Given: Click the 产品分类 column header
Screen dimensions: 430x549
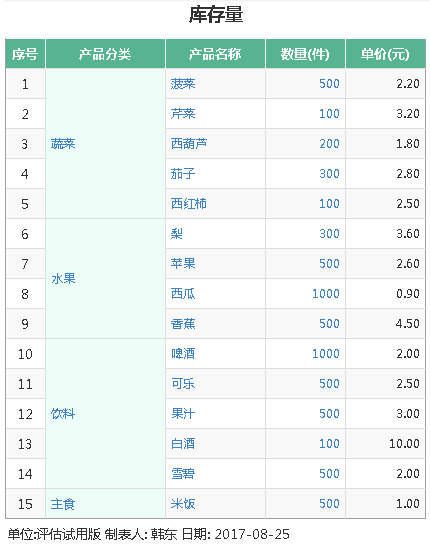Looking at the screenshot, I should pos(105,54).
